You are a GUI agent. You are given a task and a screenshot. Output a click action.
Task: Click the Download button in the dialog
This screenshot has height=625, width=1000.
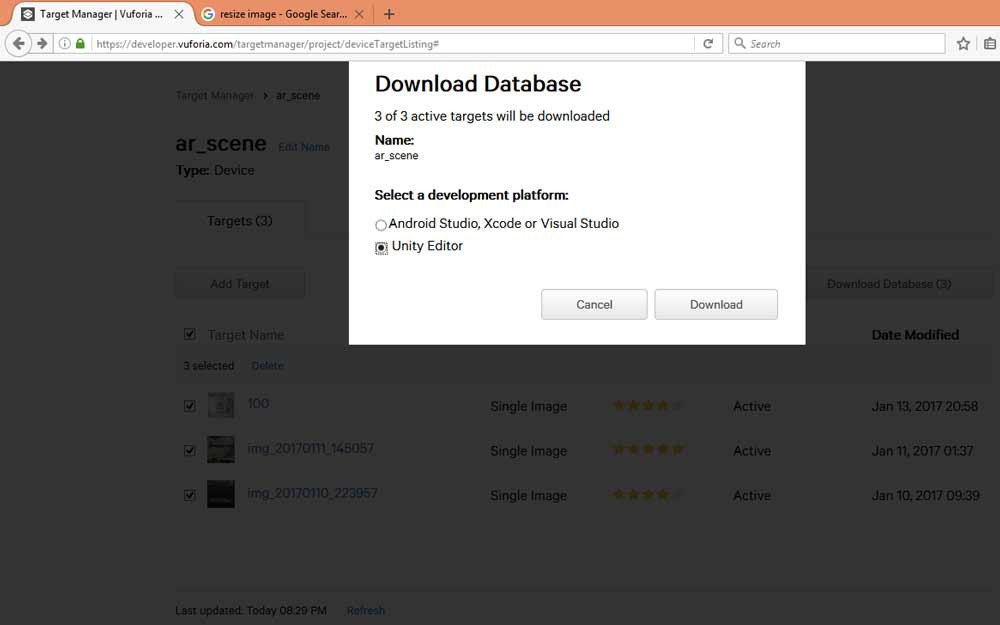tap(716, 304)
